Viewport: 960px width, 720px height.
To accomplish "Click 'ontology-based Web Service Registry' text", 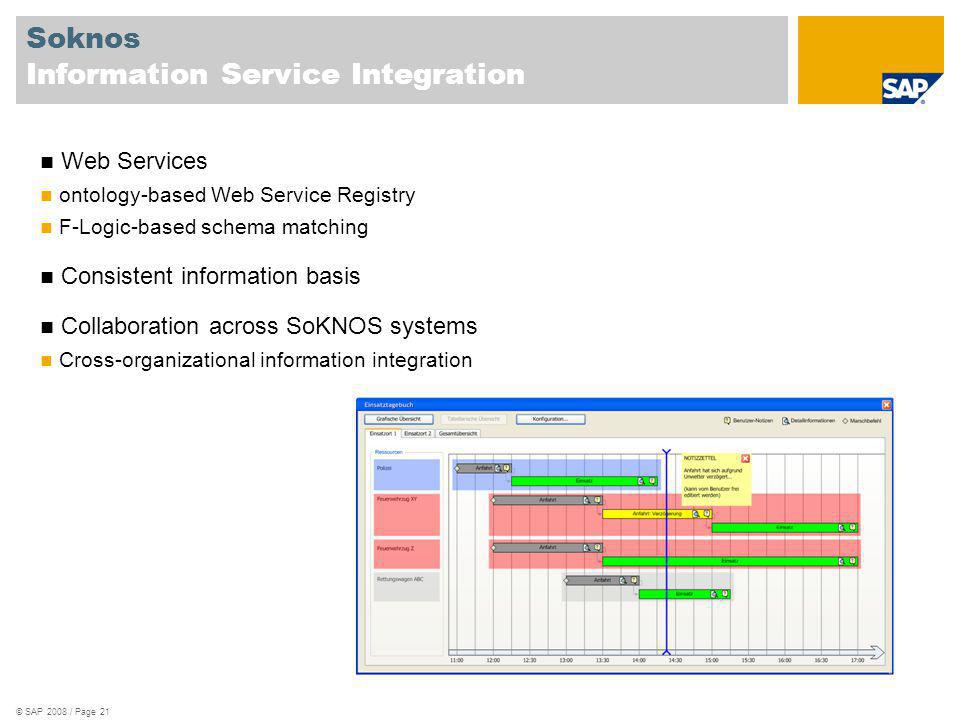I will point(237,195).
